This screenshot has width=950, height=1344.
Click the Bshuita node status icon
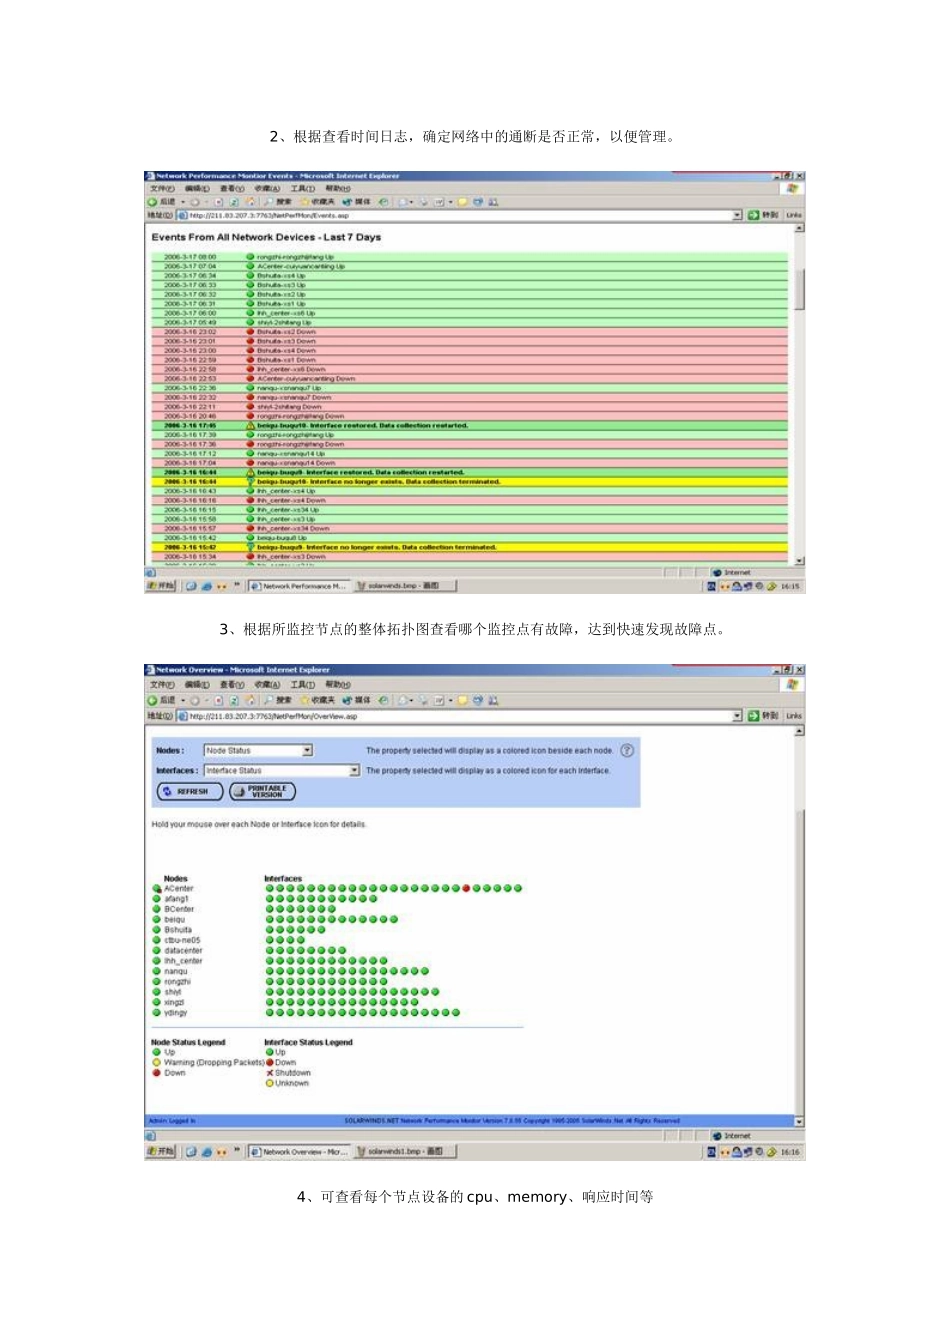pos(157,930)
